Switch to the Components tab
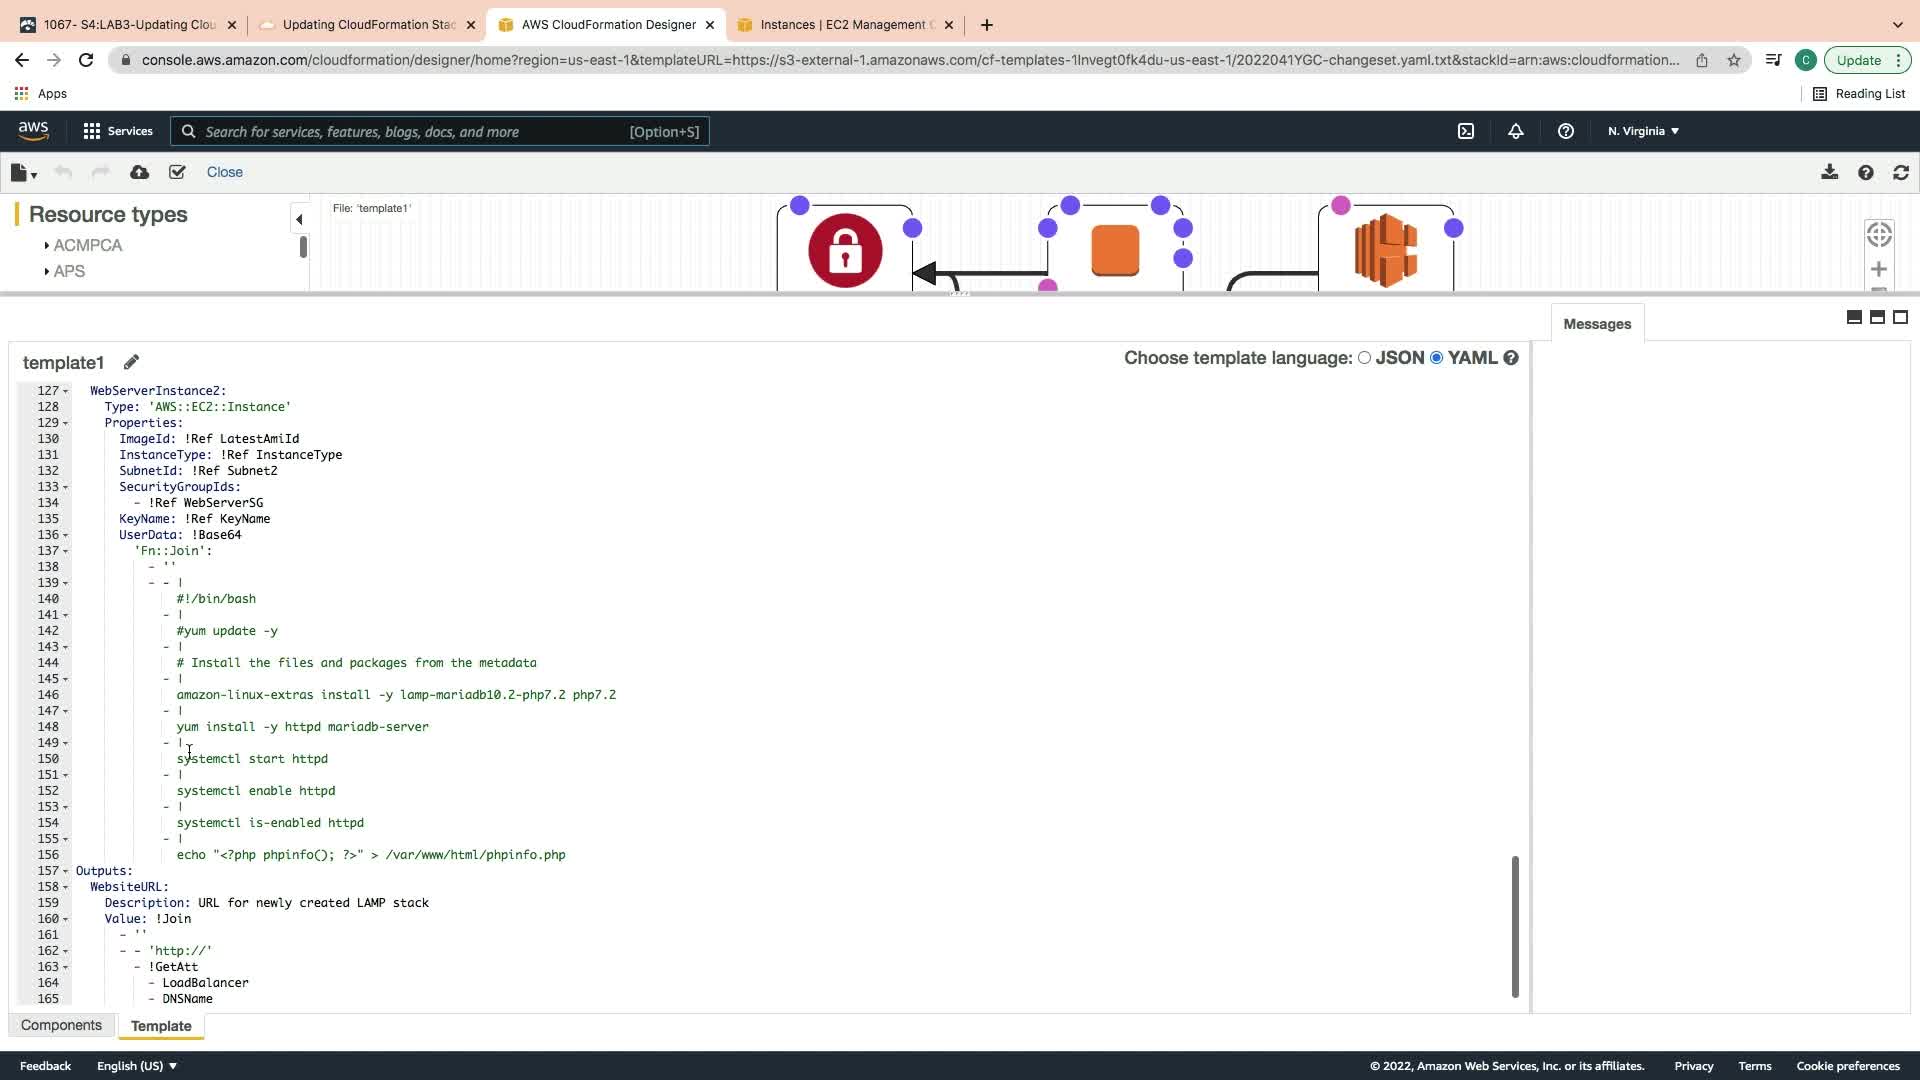 [x=61, y=1025]
